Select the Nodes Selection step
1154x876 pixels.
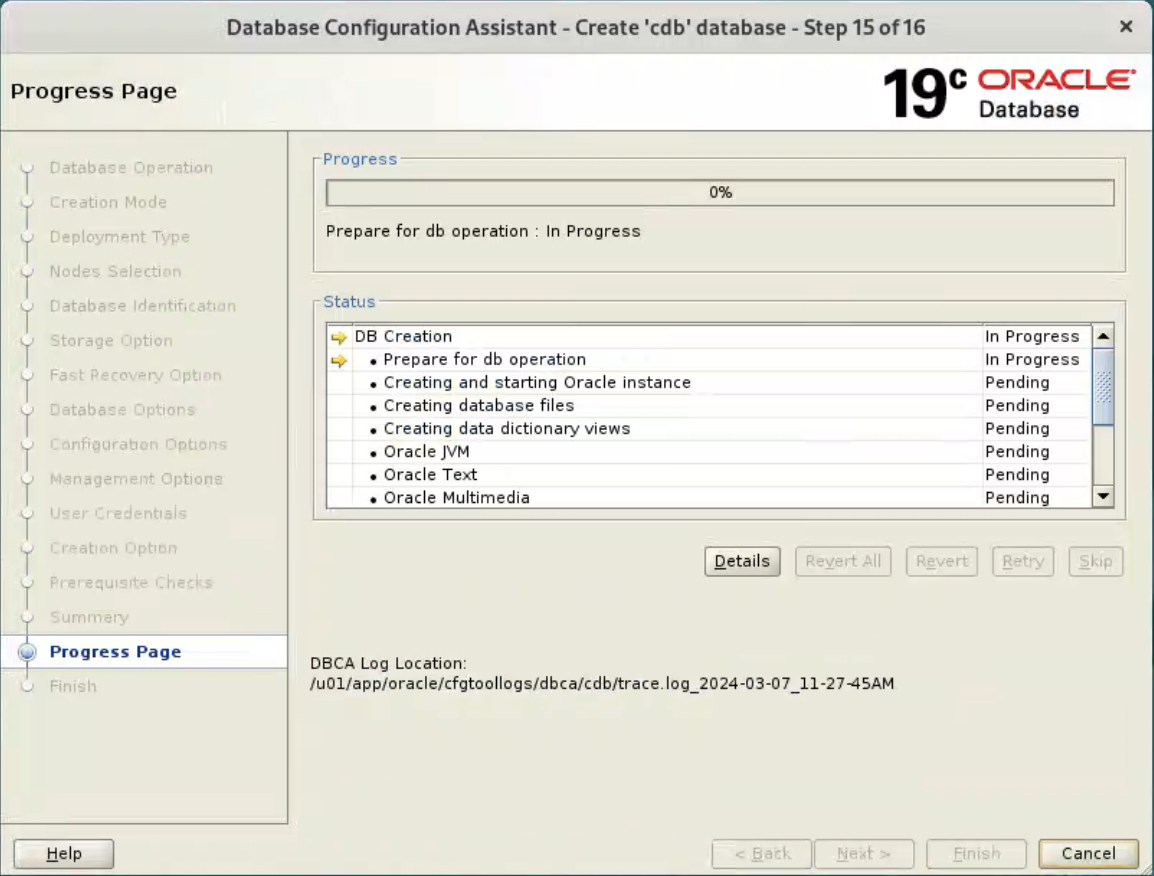115,272
